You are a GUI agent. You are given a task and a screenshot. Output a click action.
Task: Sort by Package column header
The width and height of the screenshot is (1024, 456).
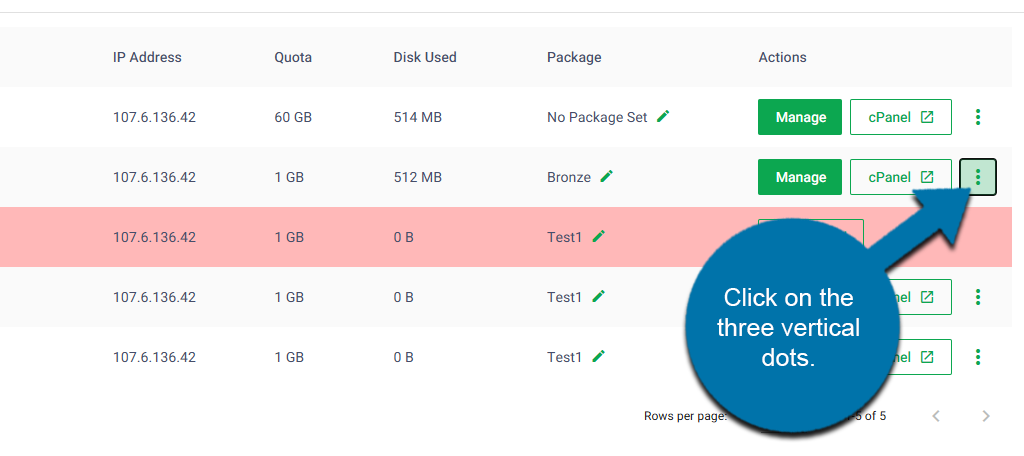[574, 57]
